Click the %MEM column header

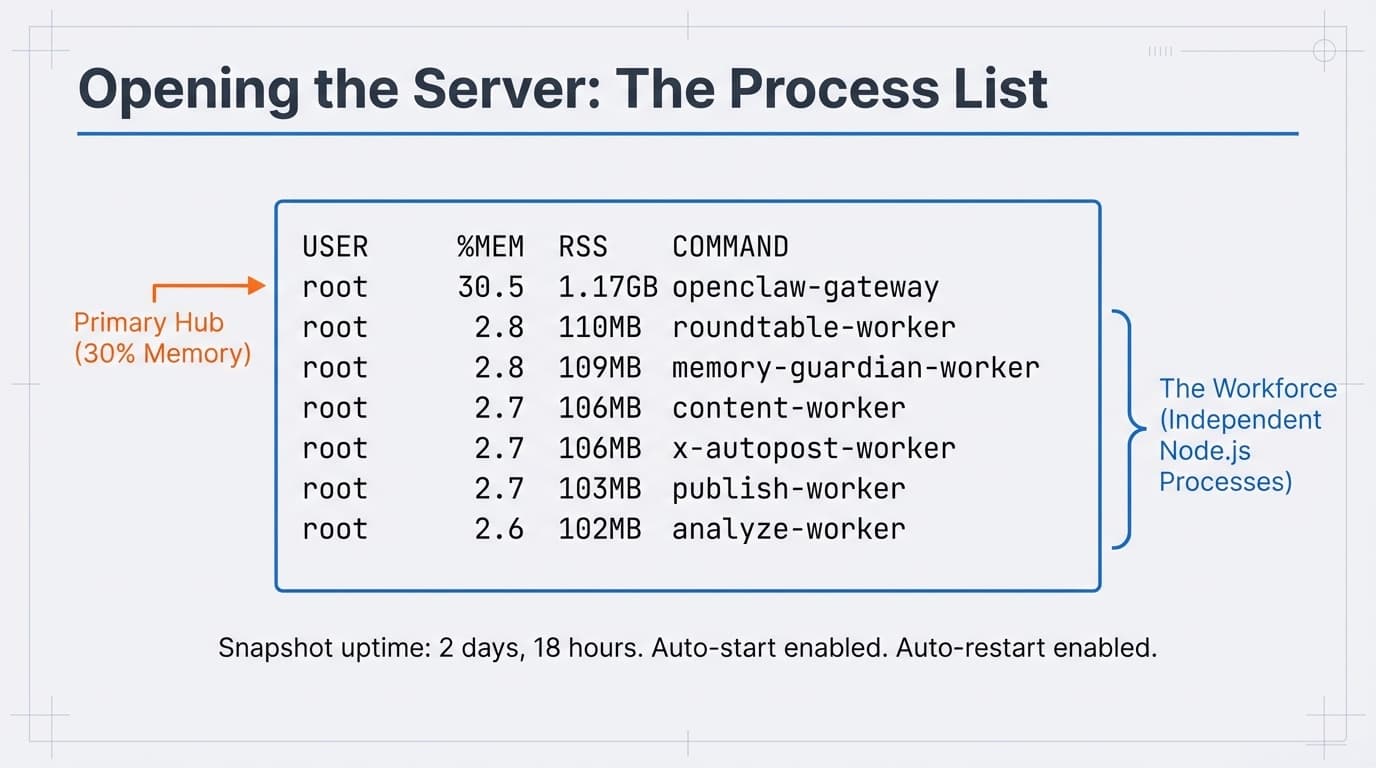pos(490,246)
